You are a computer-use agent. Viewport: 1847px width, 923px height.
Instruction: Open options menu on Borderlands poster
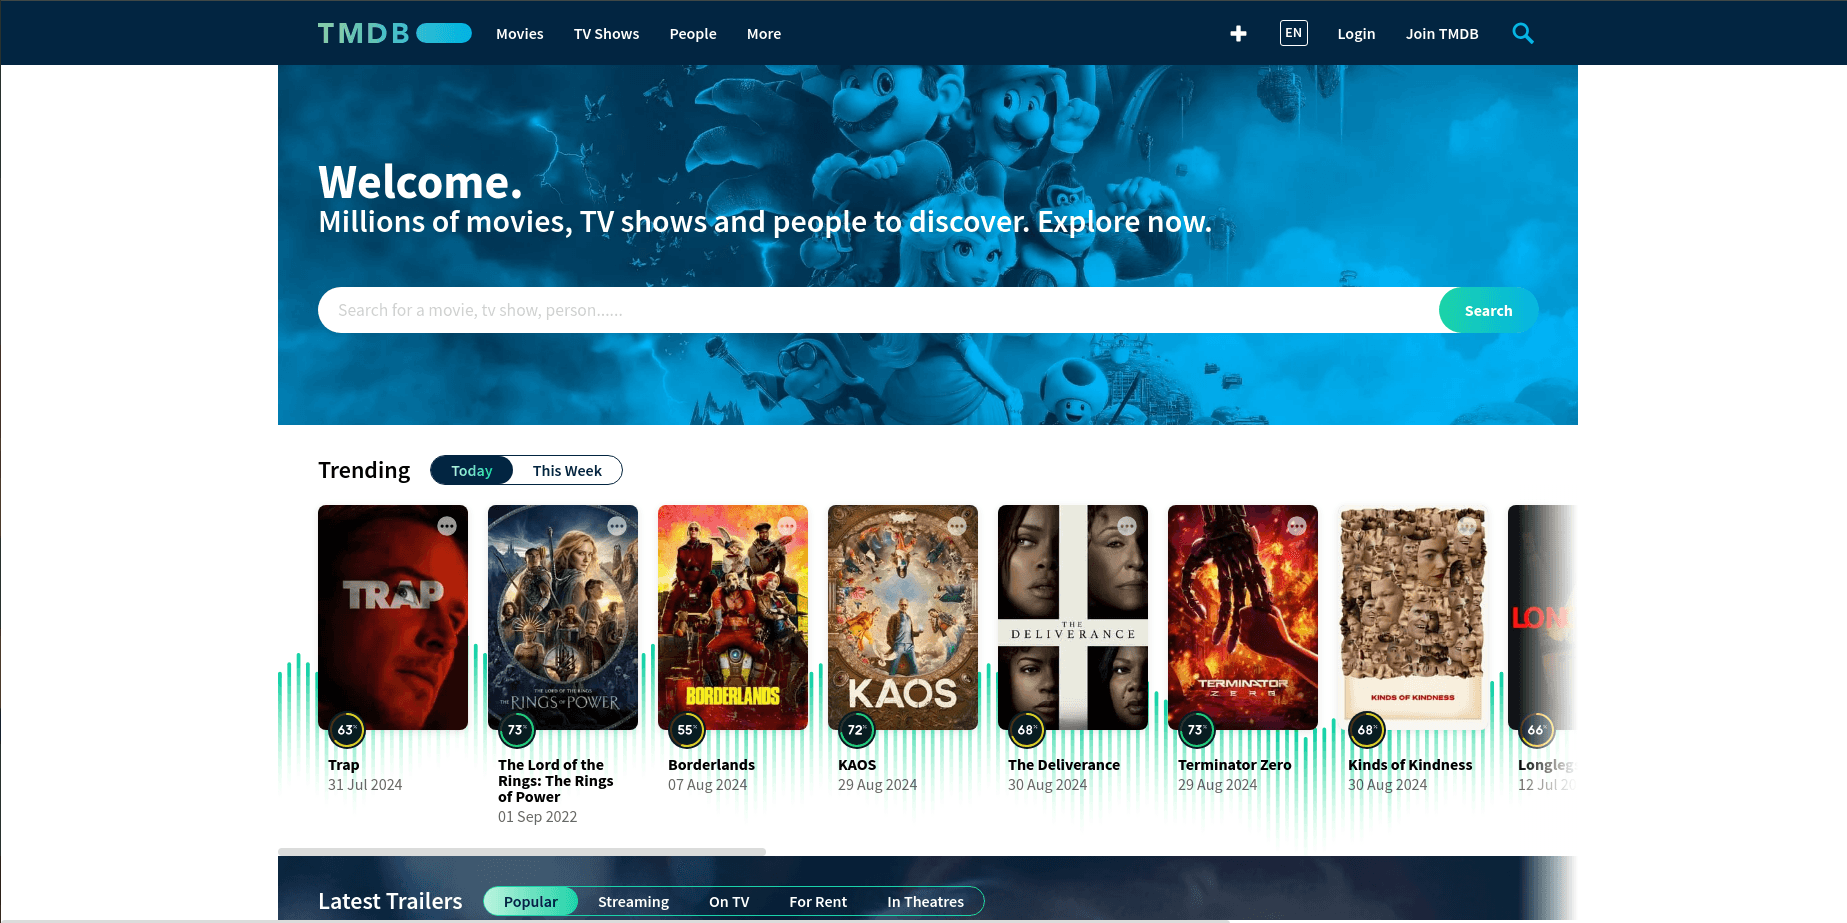coord(787,526)
